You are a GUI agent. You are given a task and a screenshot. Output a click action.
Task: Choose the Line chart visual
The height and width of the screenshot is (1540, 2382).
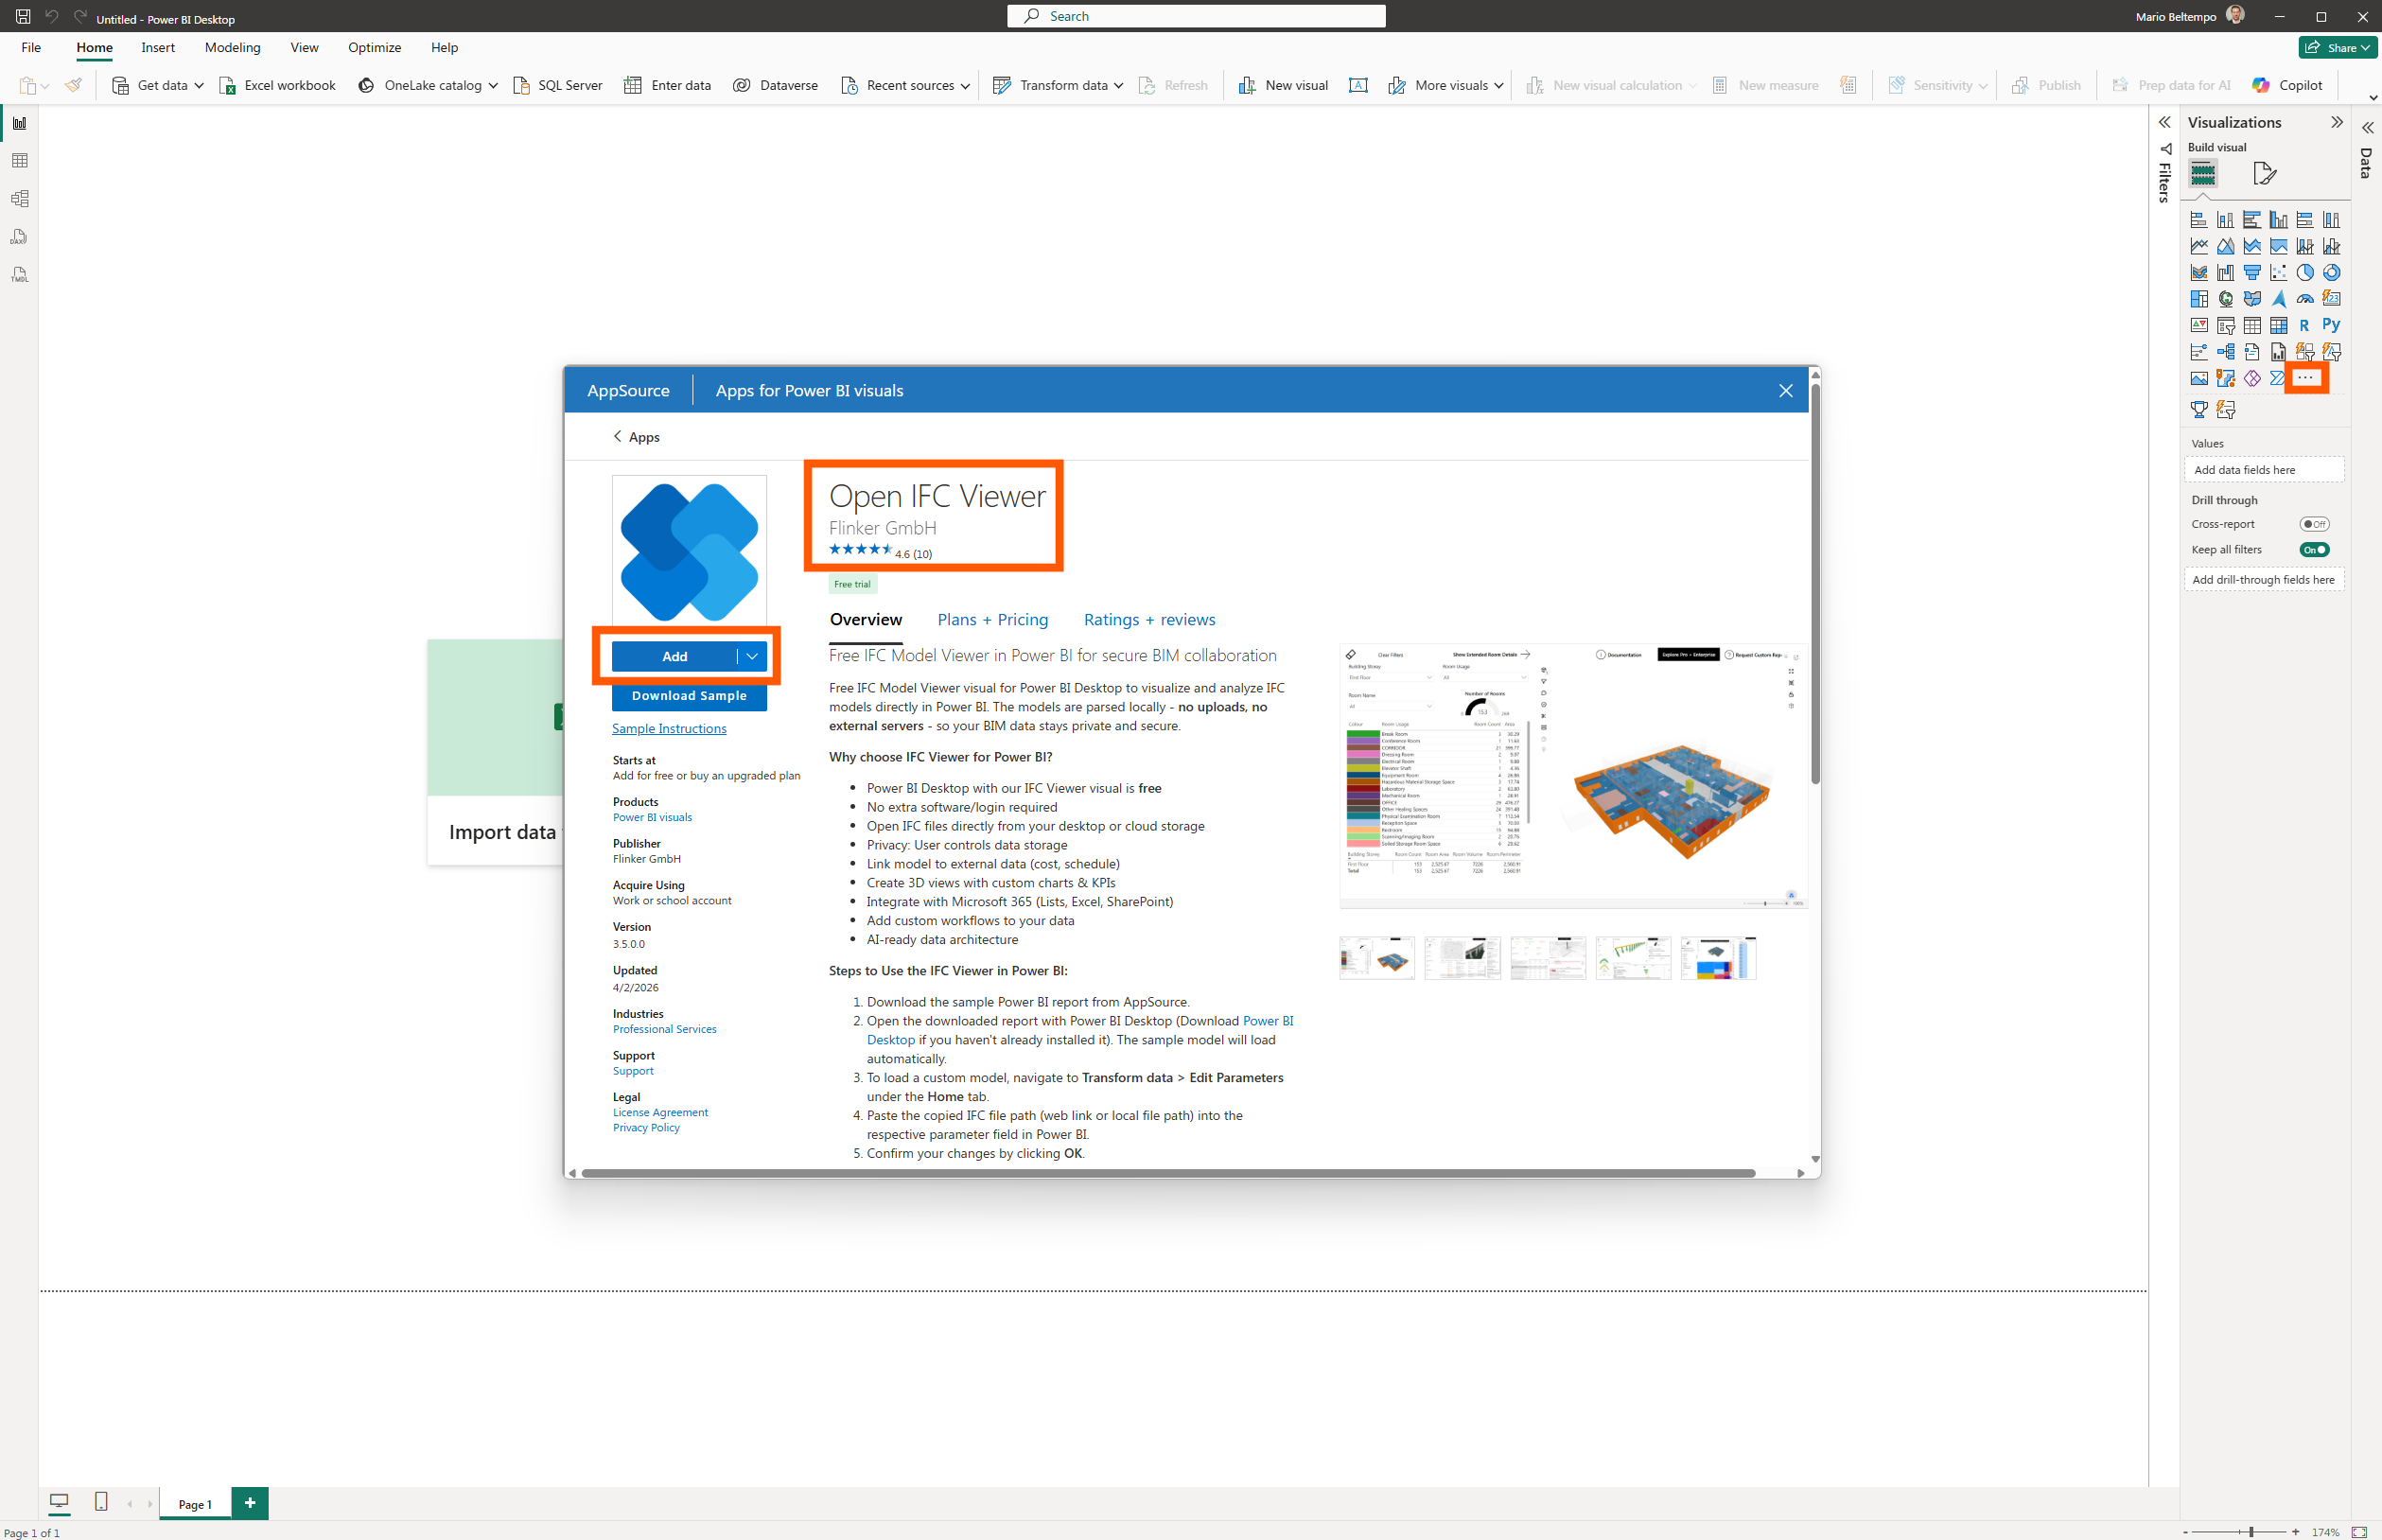click(x=2198, y=246)
